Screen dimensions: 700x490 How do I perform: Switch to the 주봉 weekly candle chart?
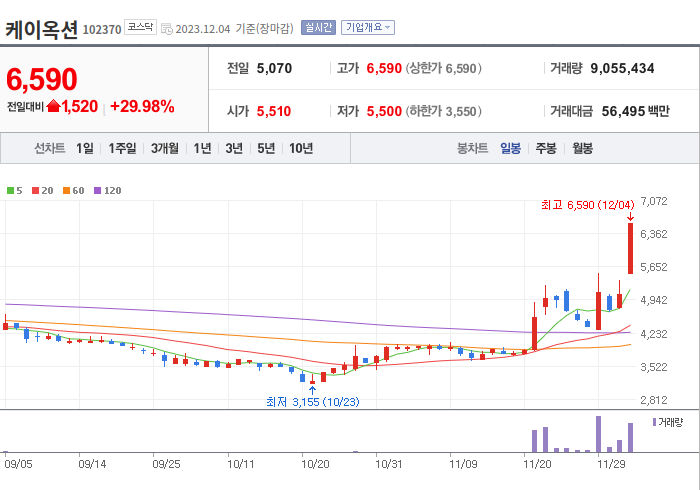click(546, 148)
